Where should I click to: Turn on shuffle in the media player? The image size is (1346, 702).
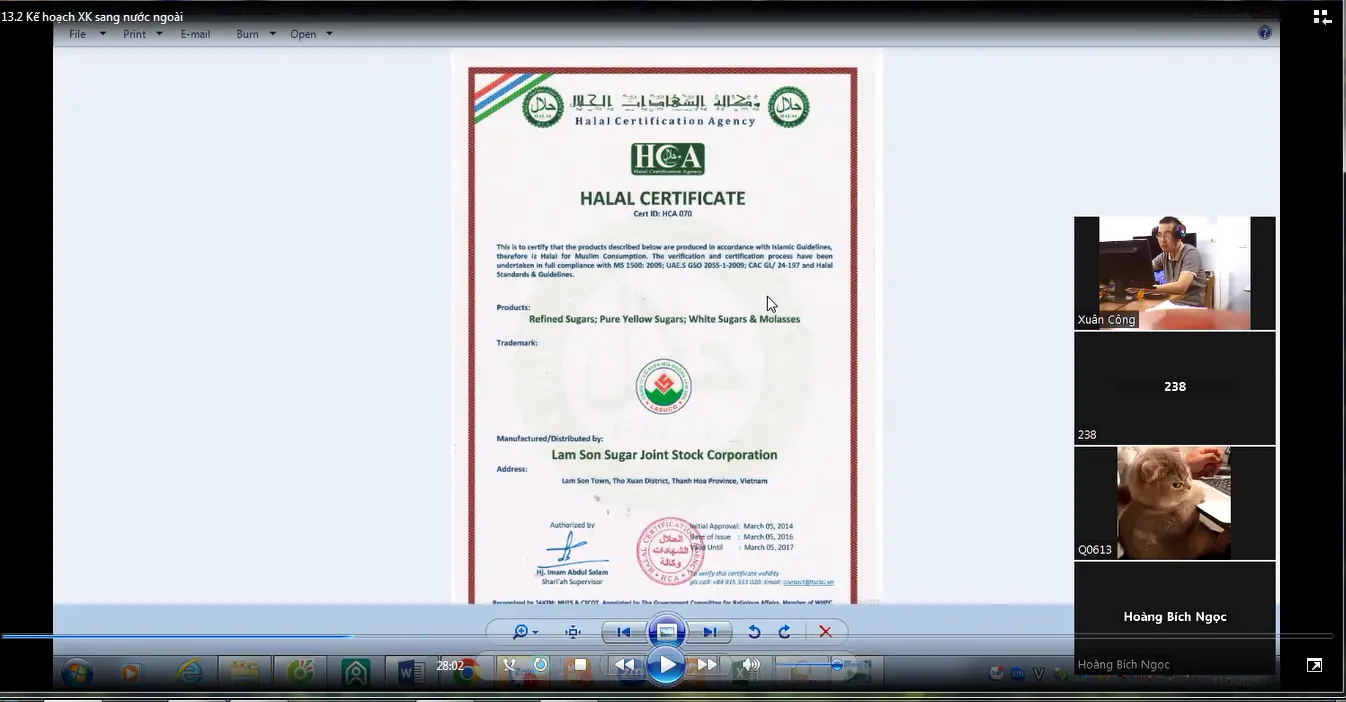point(510,665)
